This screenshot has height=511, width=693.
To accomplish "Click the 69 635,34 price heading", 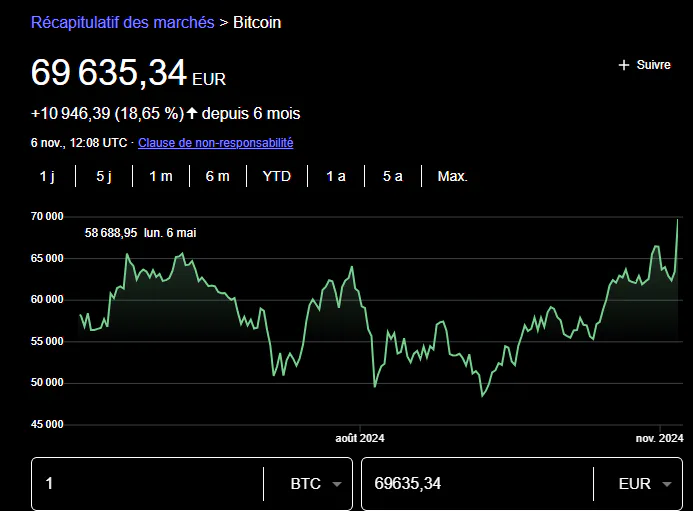I will [x=109, y=72].
